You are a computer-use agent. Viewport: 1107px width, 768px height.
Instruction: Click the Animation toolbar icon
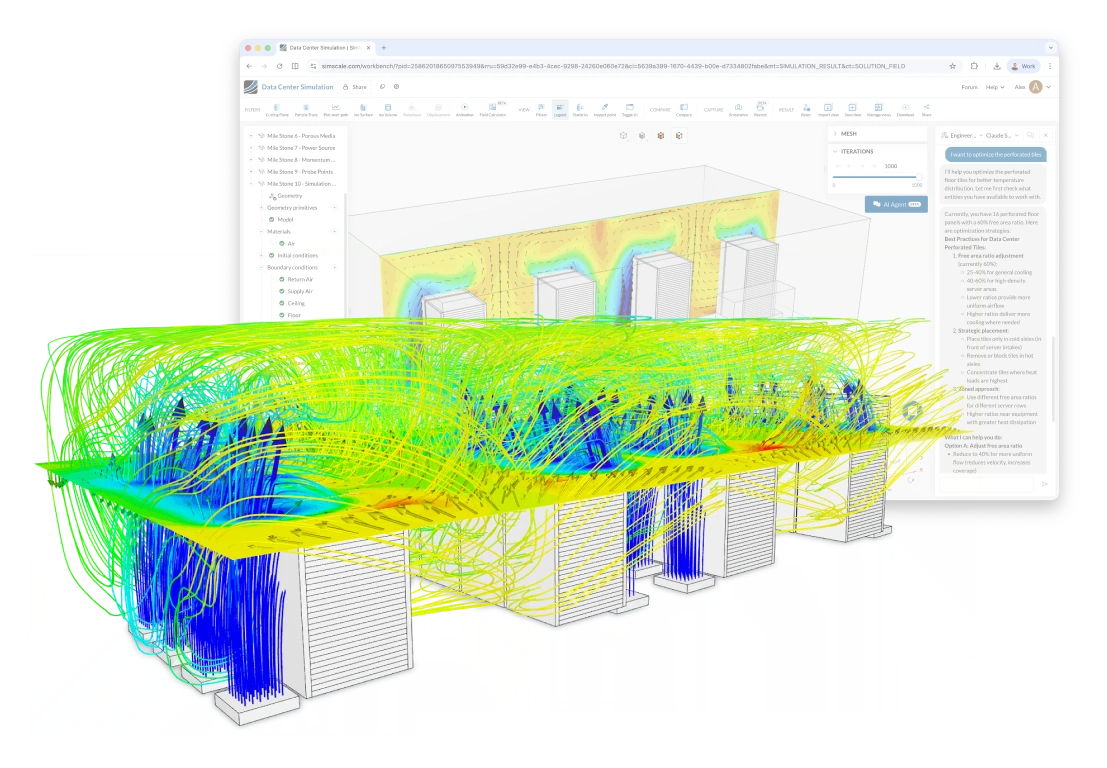pos(465,109)
